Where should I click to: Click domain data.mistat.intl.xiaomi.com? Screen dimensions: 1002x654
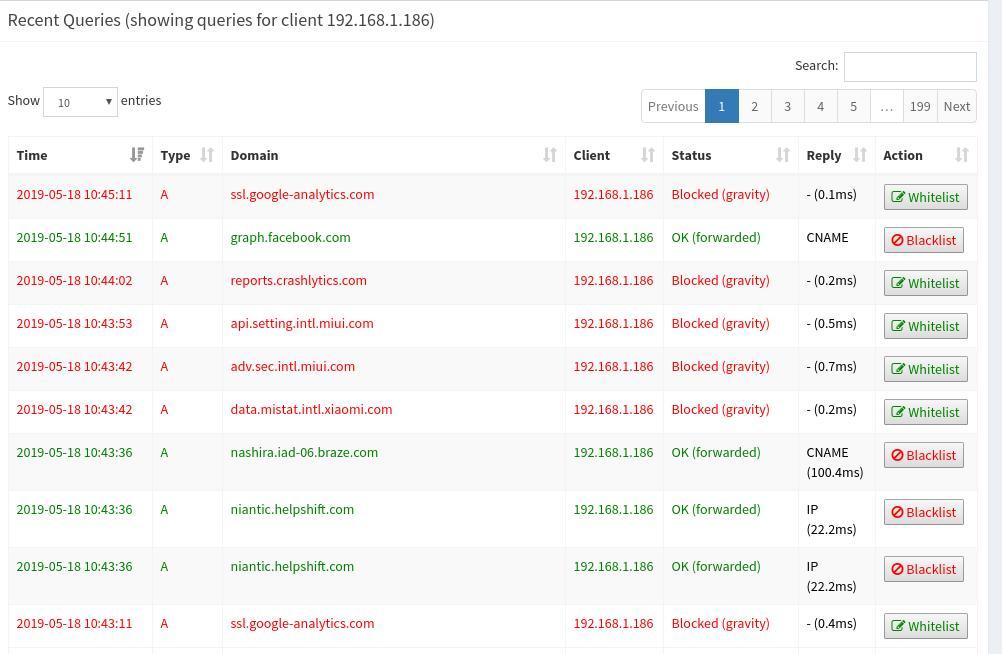pyautogui.click(x=311, y=409)
